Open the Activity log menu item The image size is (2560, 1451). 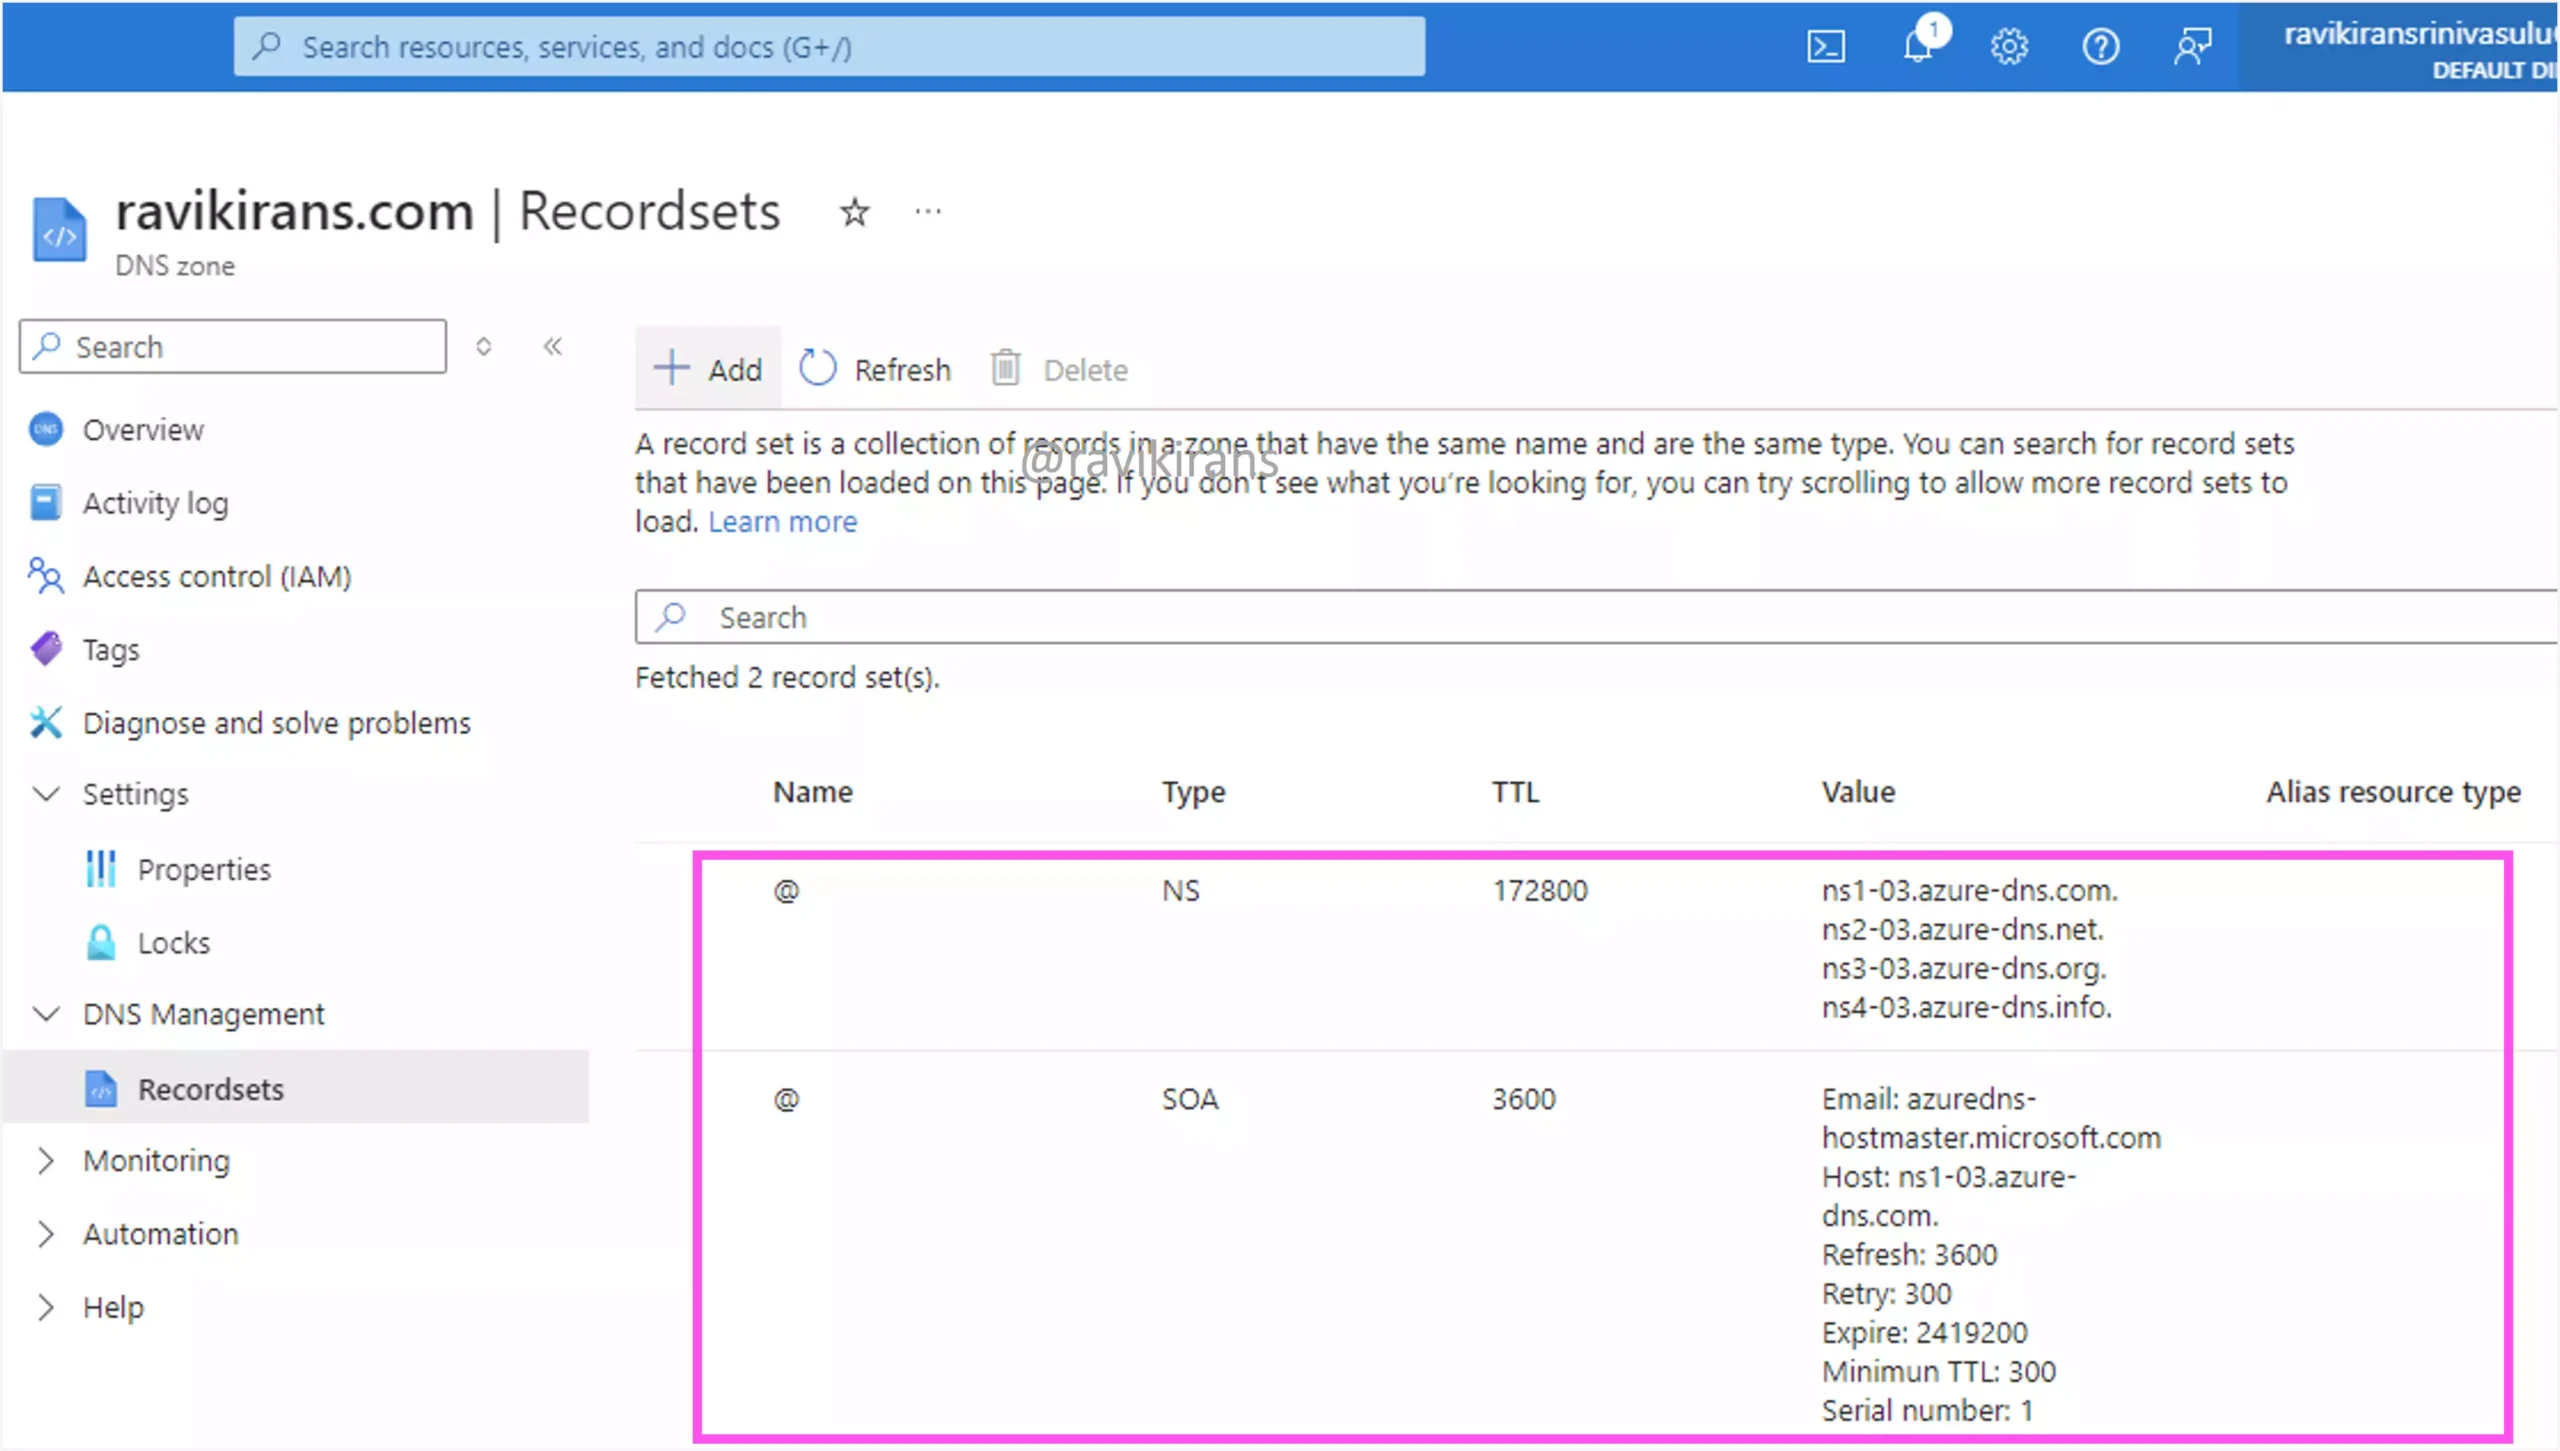[x=155, y=503]
